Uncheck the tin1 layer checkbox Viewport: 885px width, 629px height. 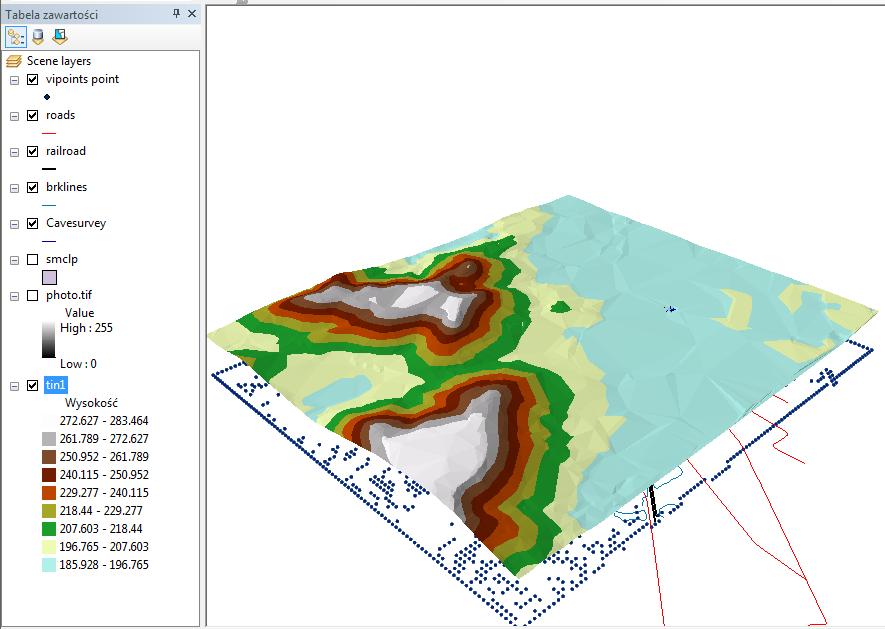[33, 386]
